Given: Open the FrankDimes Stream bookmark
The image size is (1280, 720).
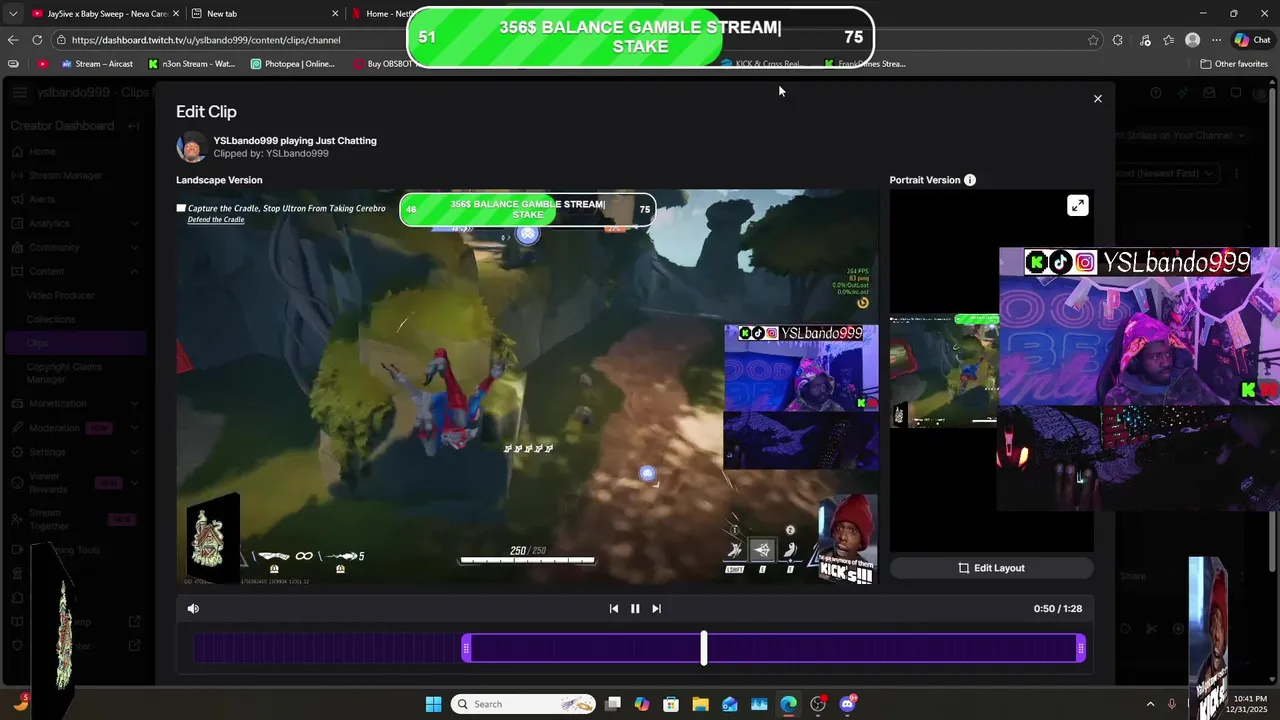Looking at the screenshot, I should pos(865,63).
